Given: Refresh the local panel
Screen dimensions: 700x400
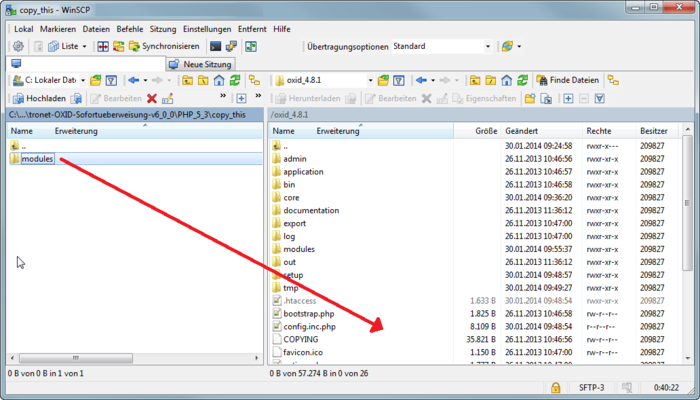Looking at the screenshot, I should point(235,80).
